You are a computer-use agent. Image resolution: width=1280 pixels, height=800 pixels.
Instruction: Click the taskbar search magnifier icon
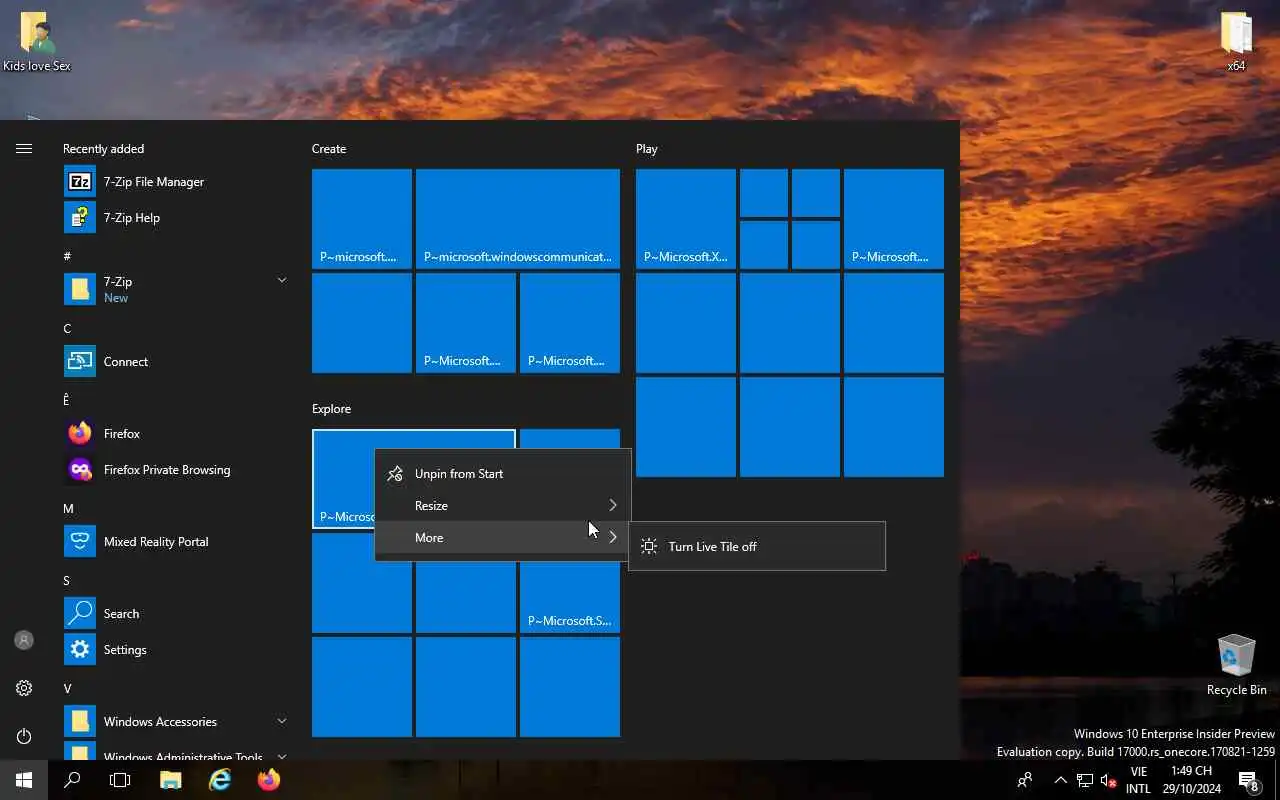pyautogui.click(x=72, y=780)
